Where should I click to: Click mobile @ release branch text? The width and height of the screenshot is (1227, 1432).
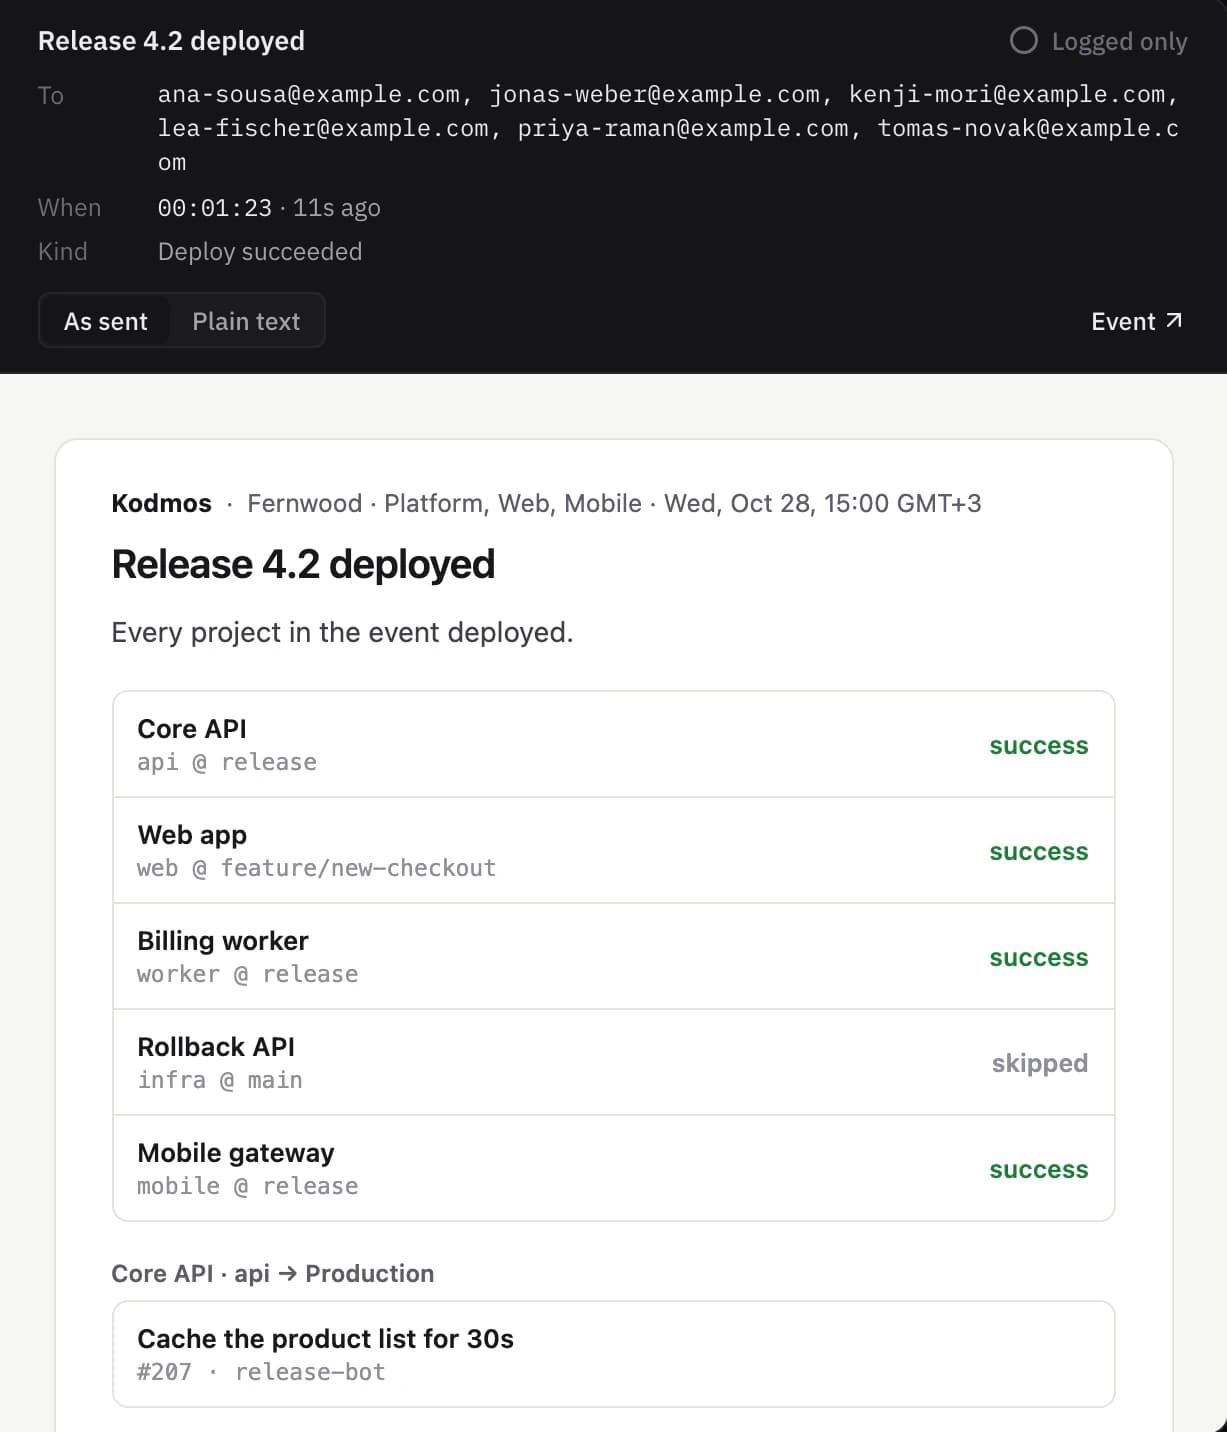pos(248,1186)
